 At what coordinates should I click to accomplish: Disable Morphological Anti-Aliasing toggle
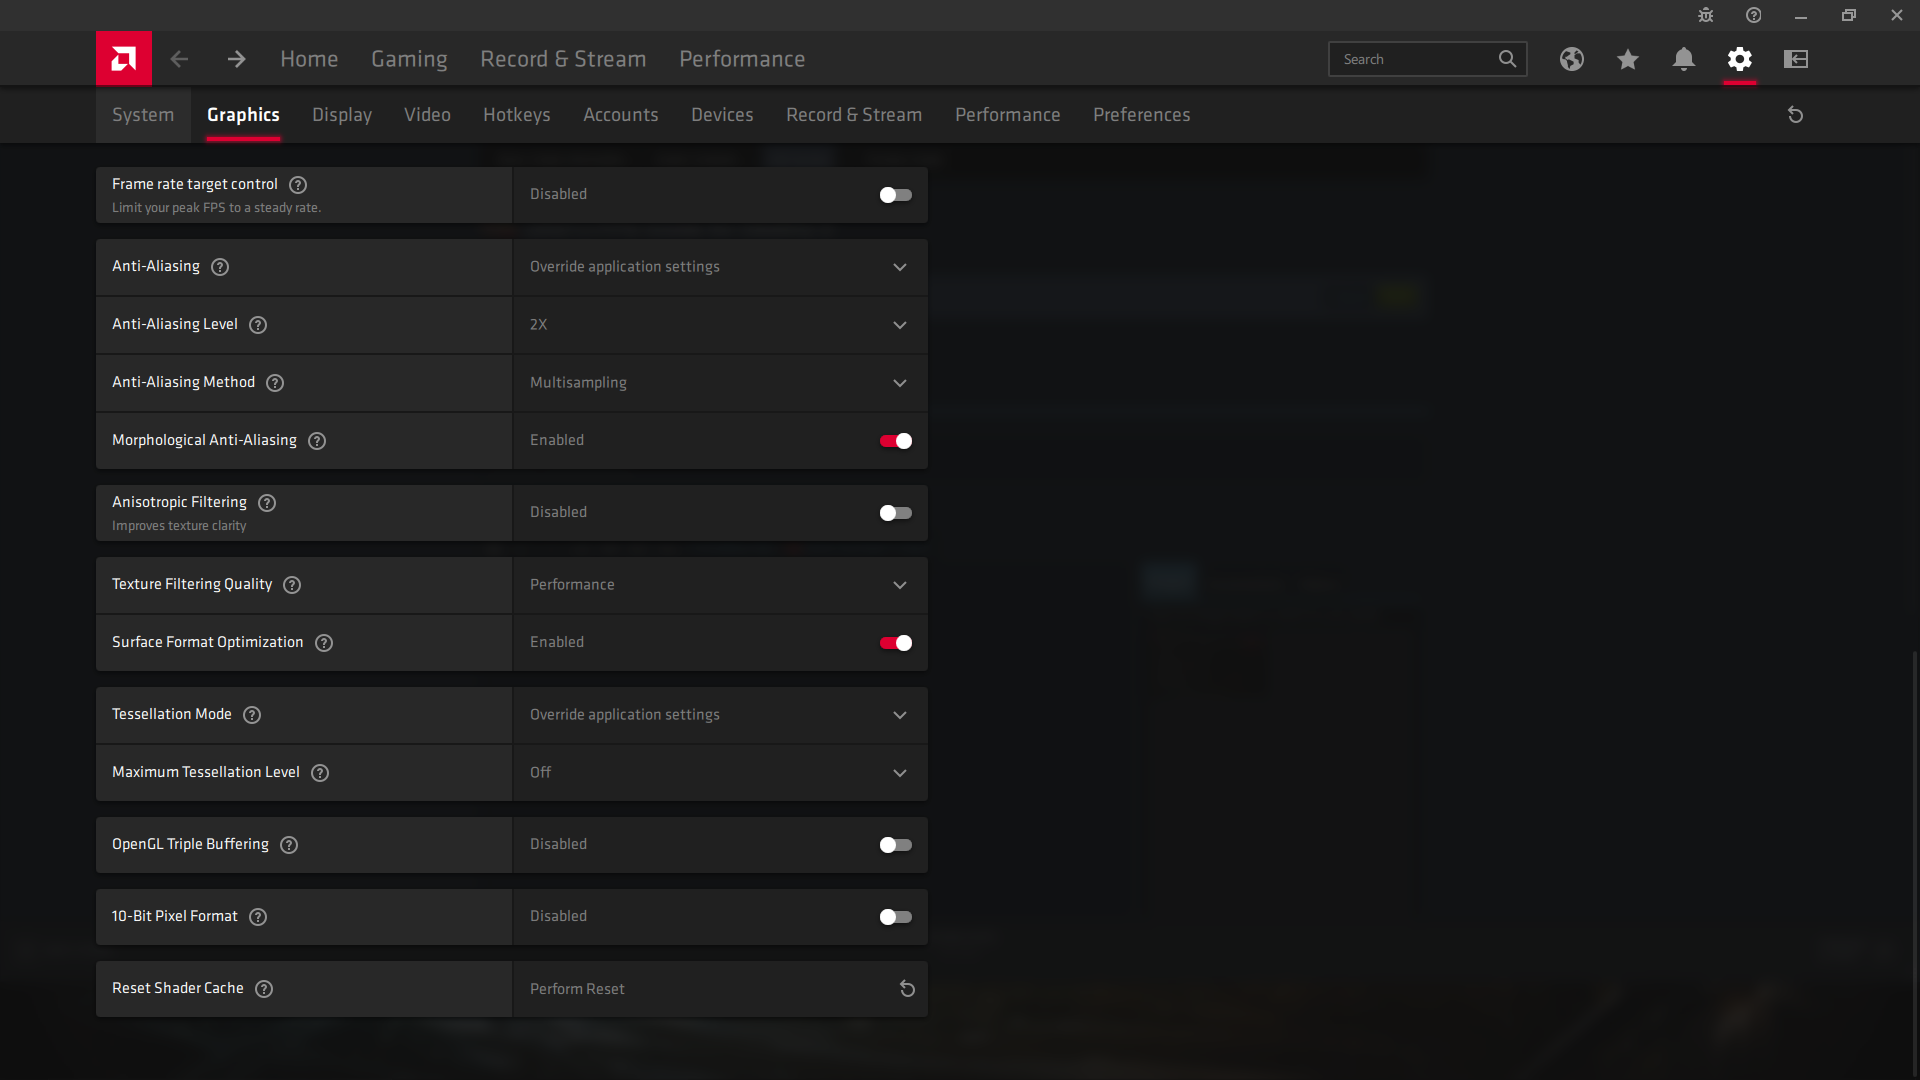[x=895, y=441]
